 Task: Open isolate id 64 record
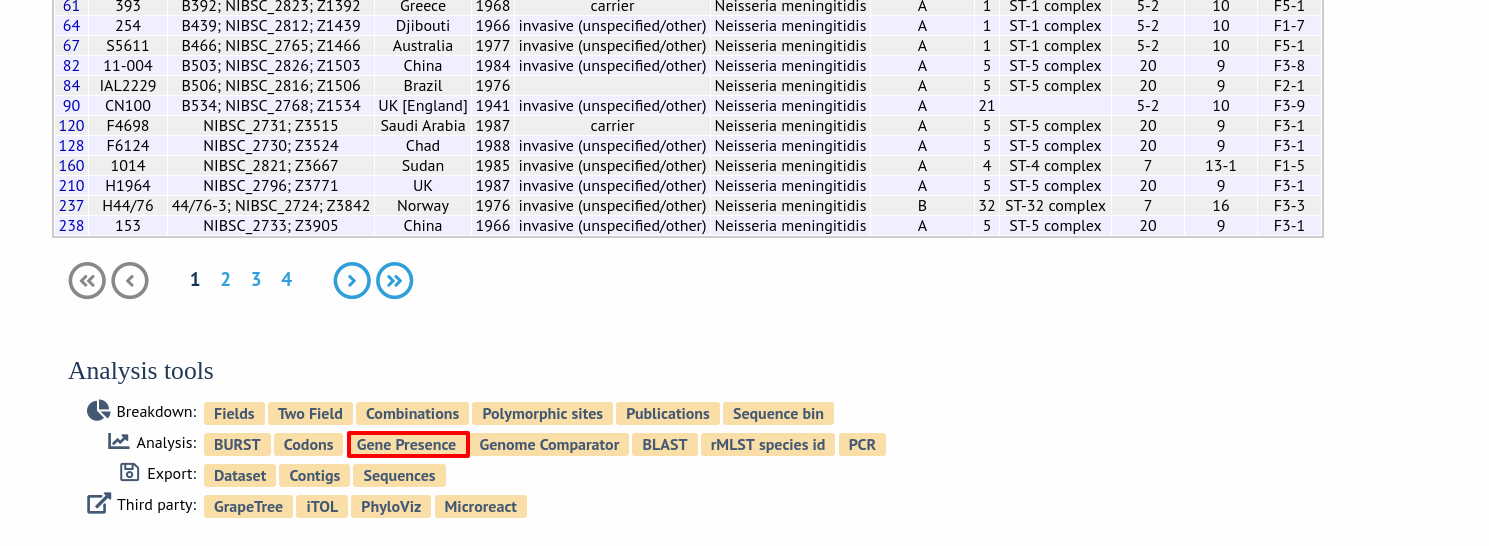click(x=71, y=26)
